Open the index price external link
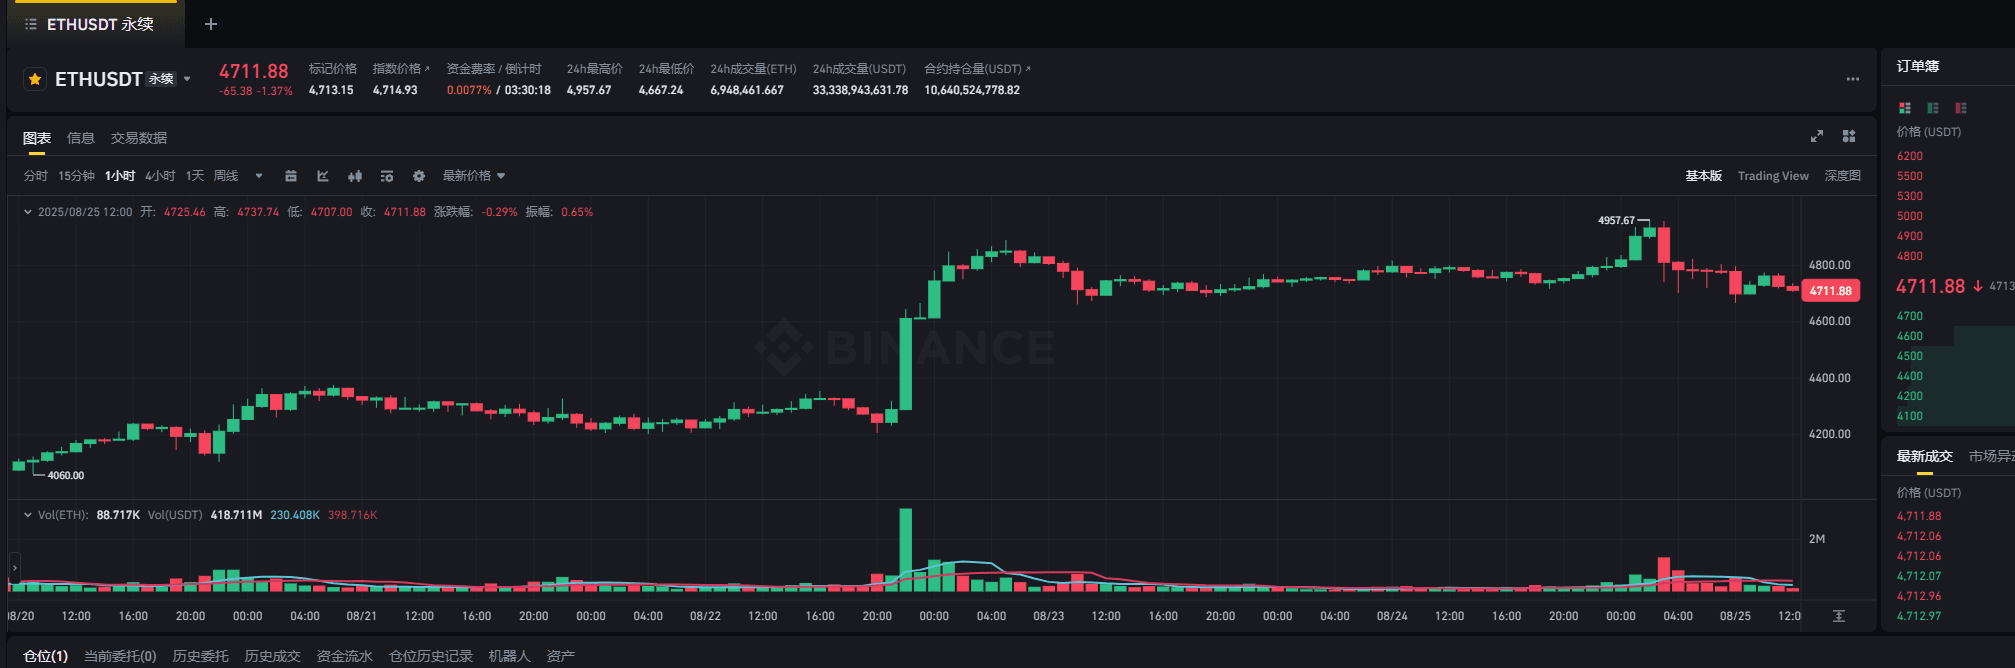 [427, 68]
